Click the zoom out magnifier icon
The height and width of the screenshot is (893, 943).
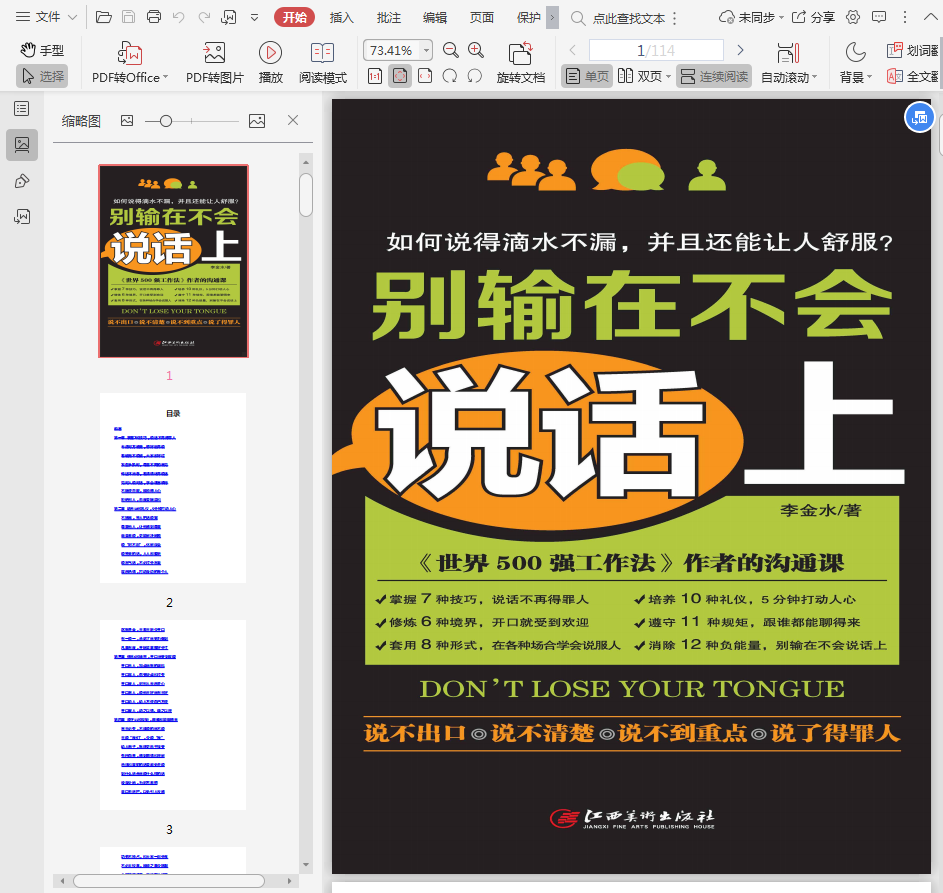coord(451,50)
